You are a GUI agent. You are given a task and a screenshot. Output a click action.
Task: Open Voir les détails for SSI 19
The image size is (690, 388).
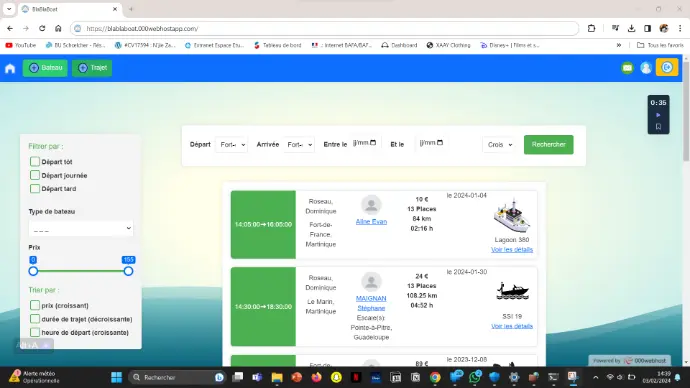click(512, 326)
